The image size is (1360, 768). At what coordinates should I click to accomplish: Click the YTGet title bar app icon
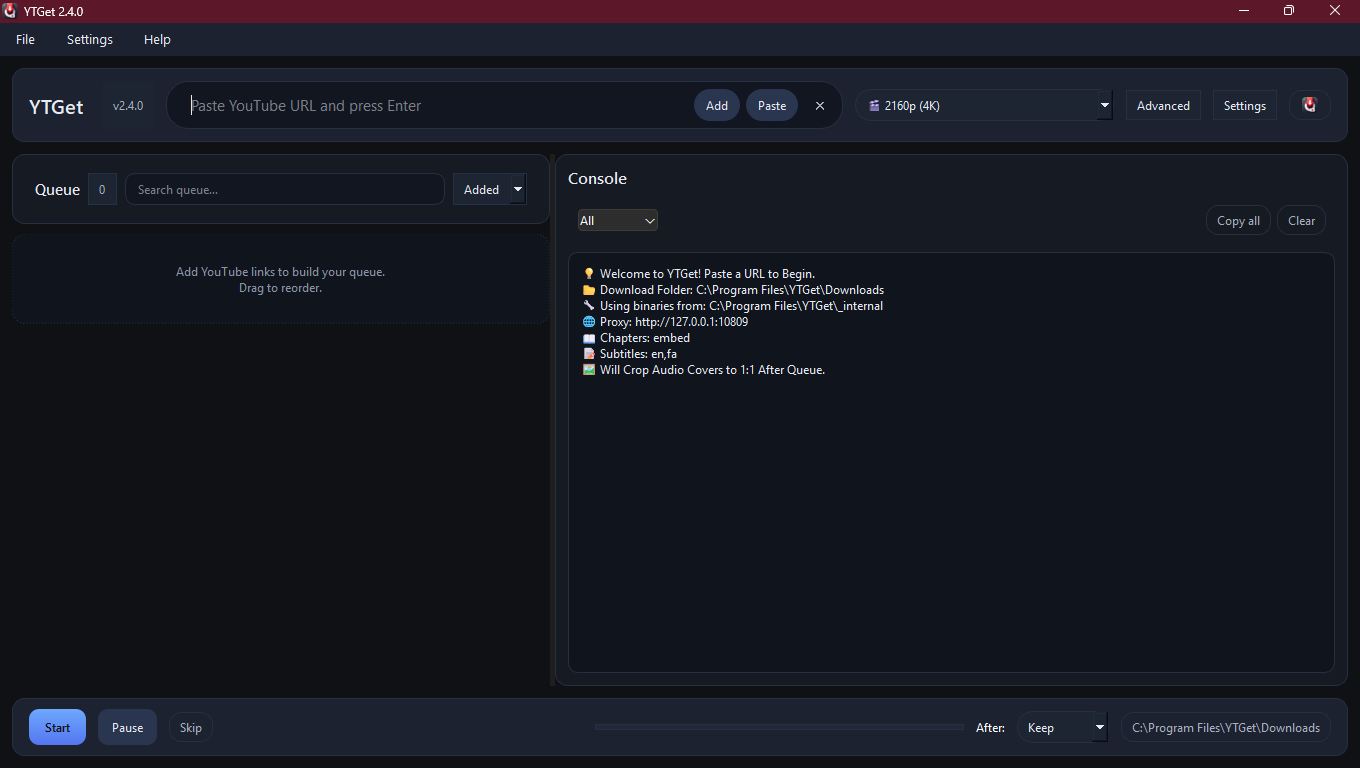click(10, 11)
